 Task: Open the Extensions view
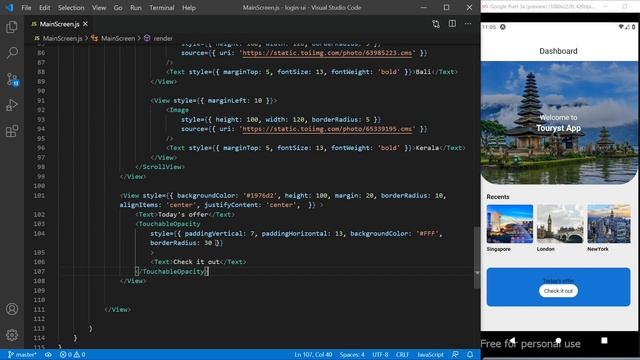pos(12,131)
